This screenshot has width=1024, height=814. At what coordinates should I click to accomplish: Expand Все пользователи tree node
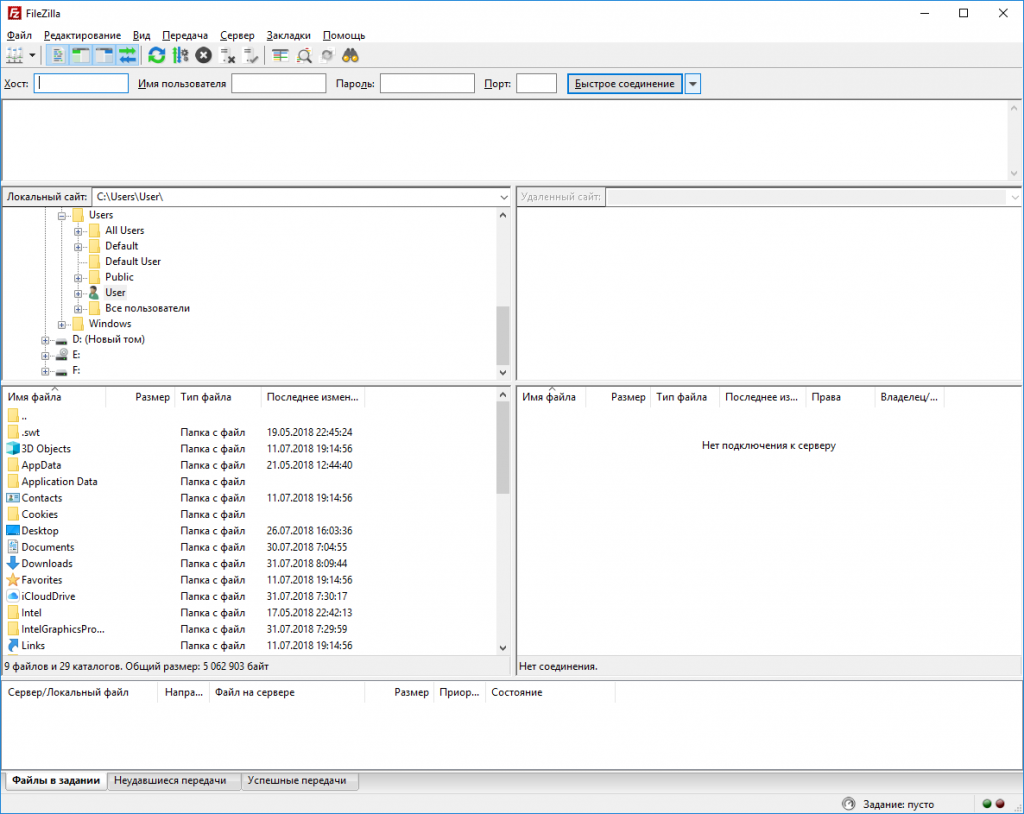click(78, 309)
